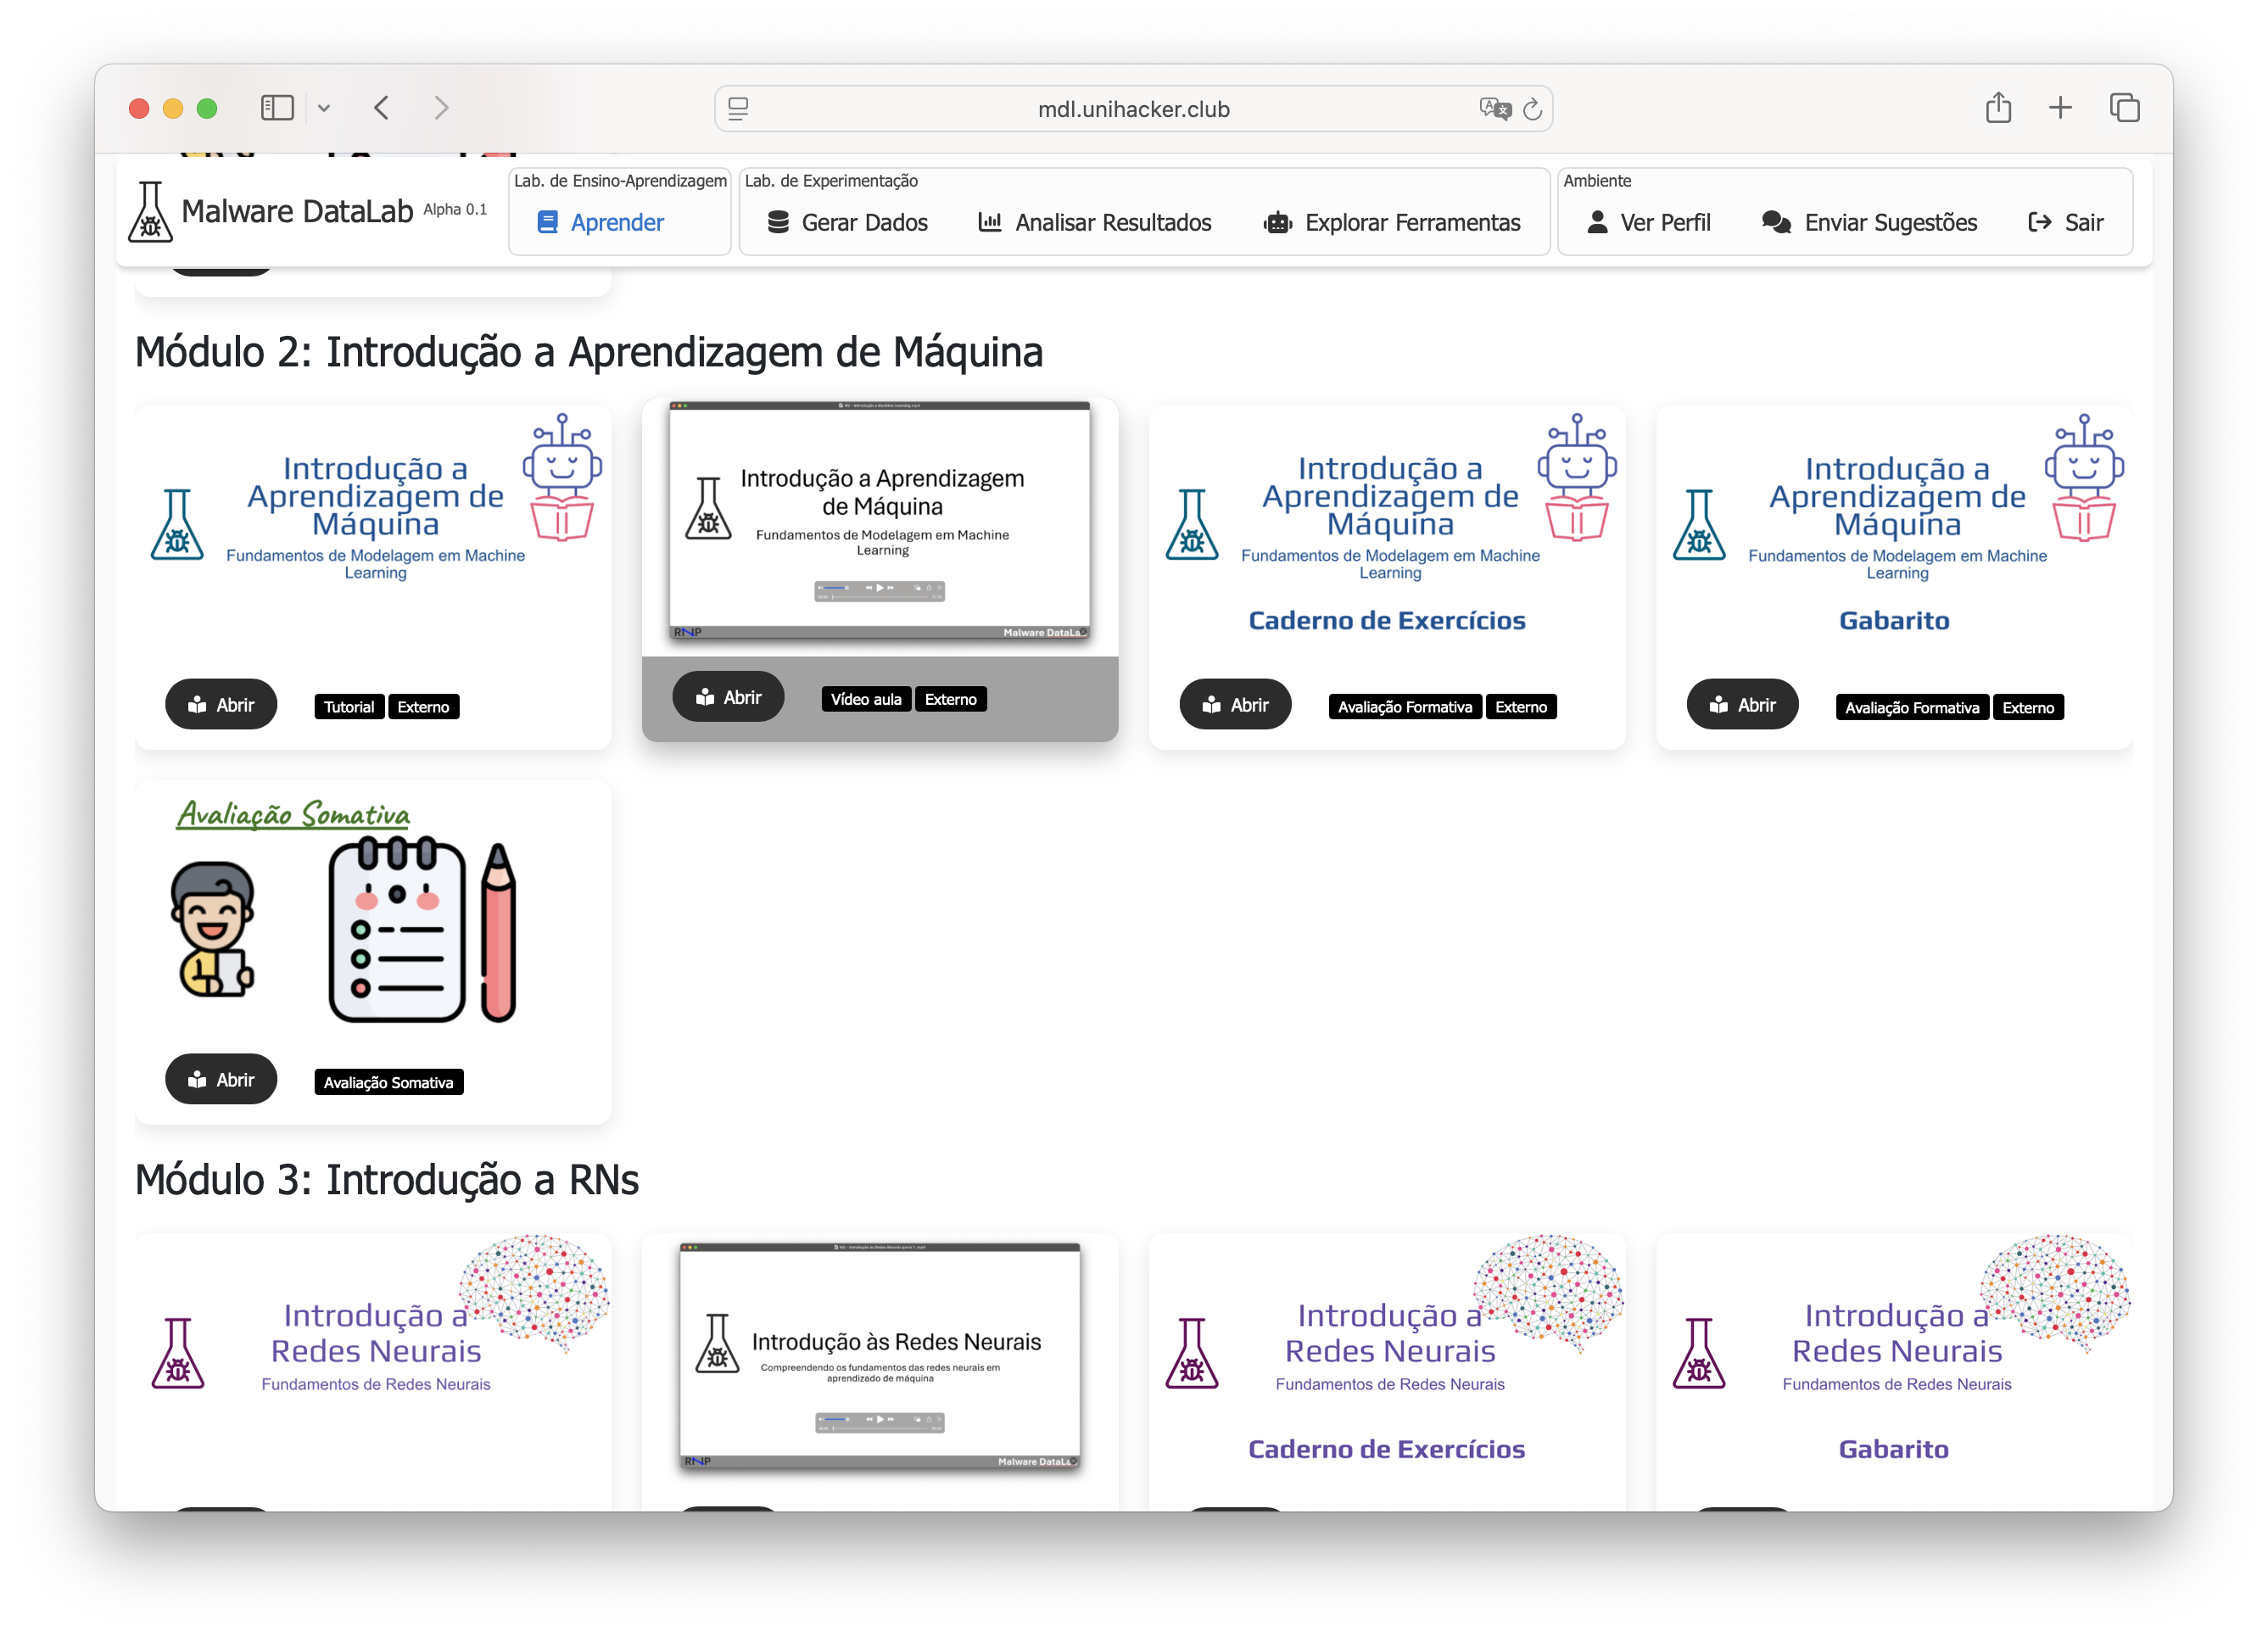Click the purple flask icon on Módulo 3 Gabarito card

[1699, 1353]
